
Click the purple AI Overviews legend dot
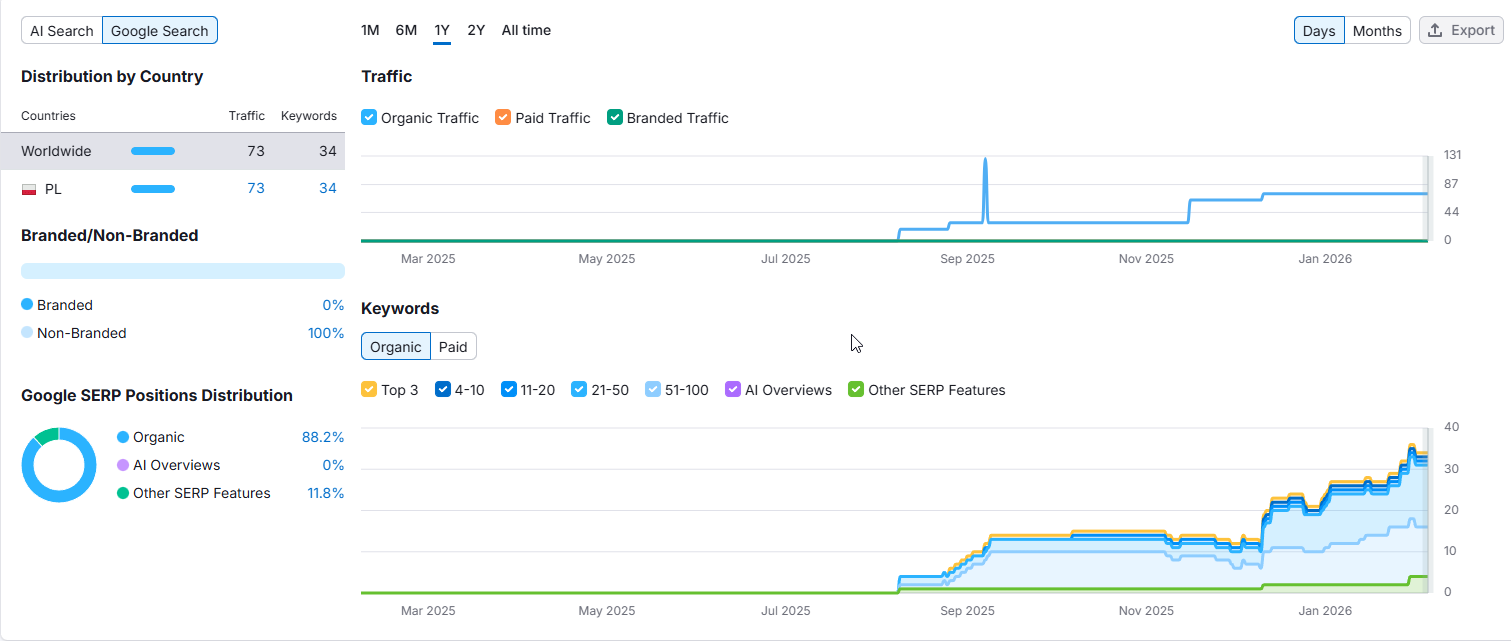(x=123, y=465)
